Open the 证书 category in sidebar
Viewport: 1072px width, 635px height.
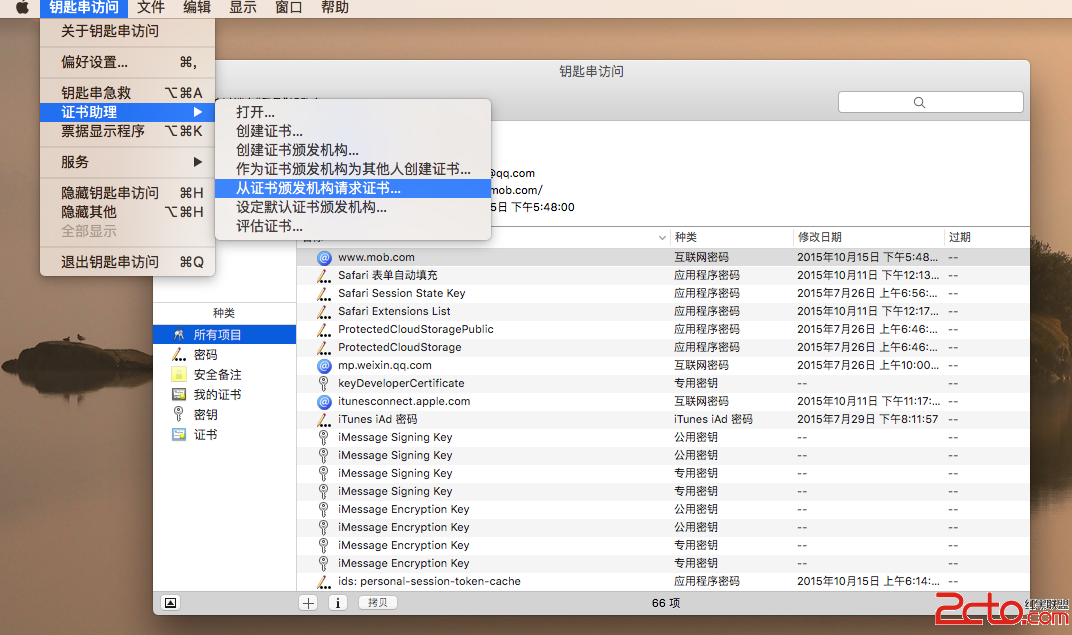click(205, 435)
